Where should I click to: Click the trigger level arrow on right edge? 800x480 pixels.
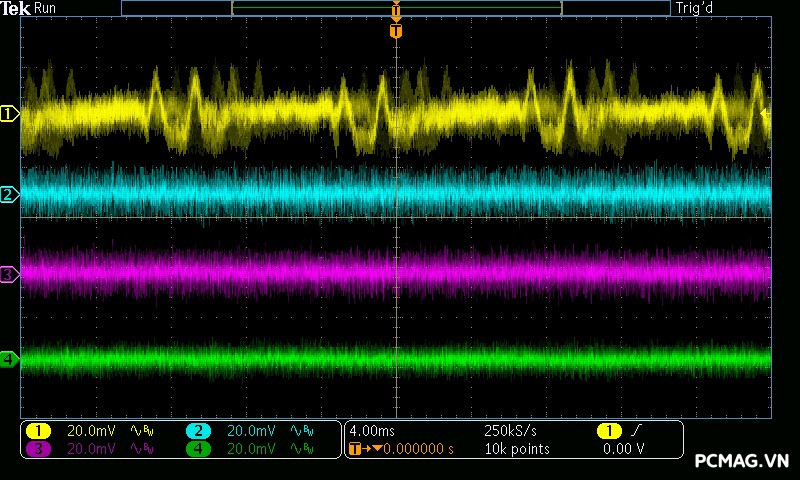766,114
